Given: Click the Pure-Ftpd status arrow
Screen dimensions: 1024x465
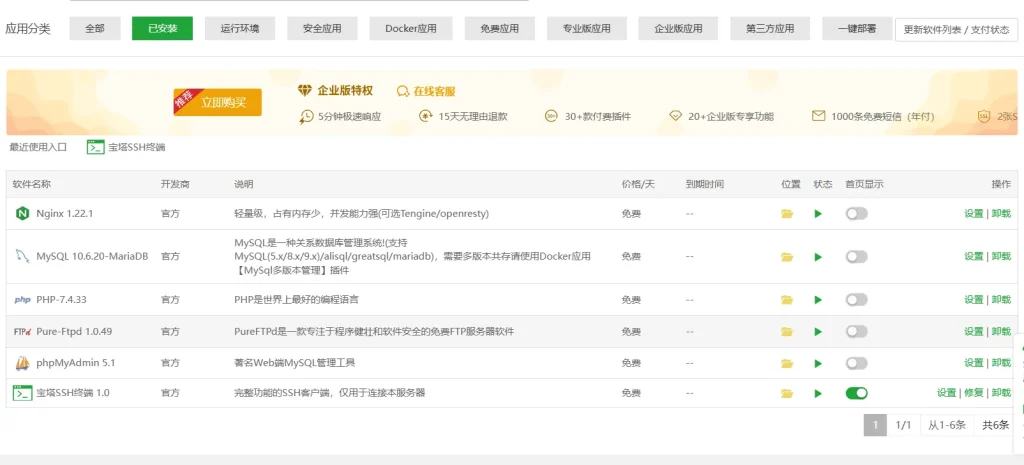Looking at the screenshot, I should pyautogui.click(x=818, y=332).
